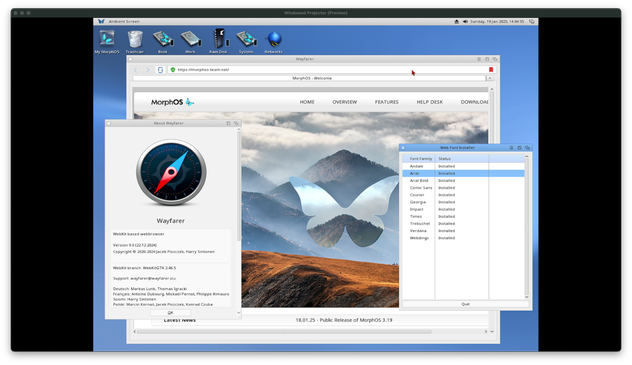Click the Web Font Installer depth gadget

[527, 148]
